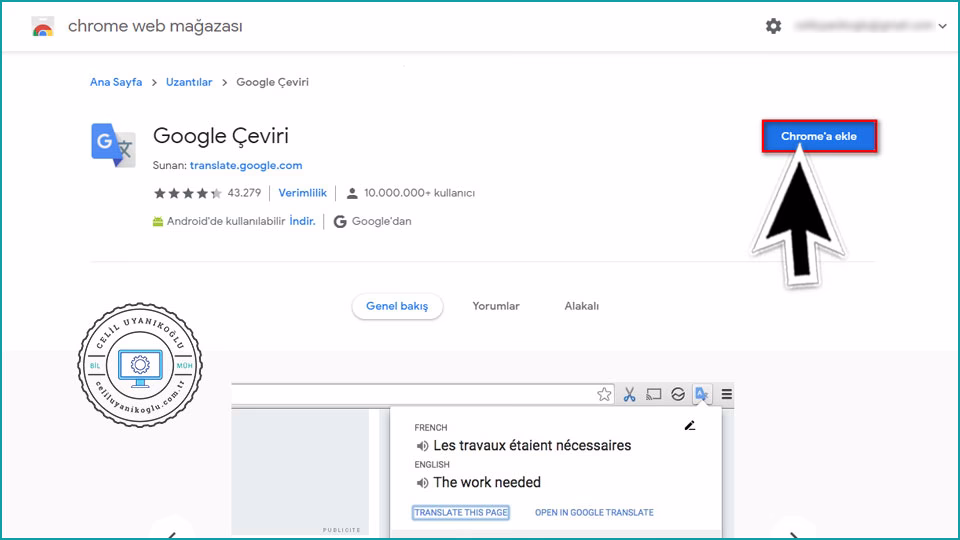The image size is (960, 540).
Task: Select the Genel bakış tab
Action: coord(397,306)
